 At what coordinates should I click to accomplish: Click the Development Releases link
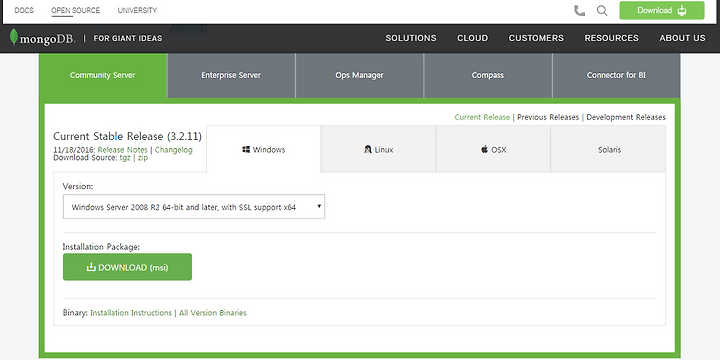coord(626,117)
